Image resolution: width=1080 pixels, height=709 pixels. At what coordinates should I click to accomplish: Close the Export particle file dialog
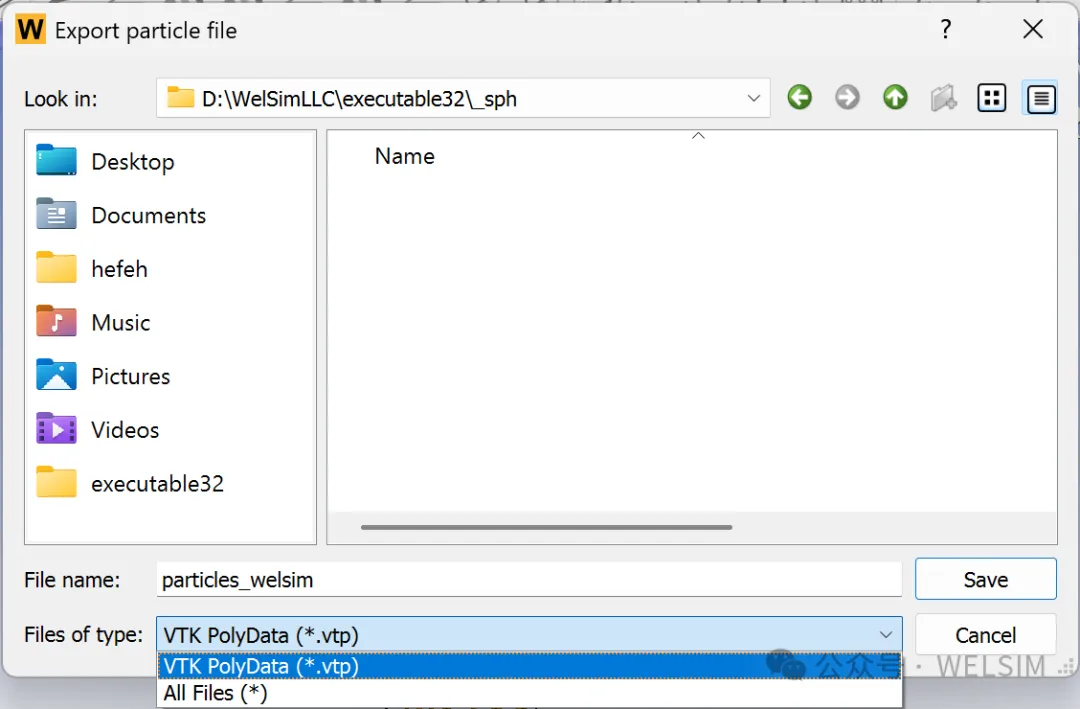point(1032,29)
